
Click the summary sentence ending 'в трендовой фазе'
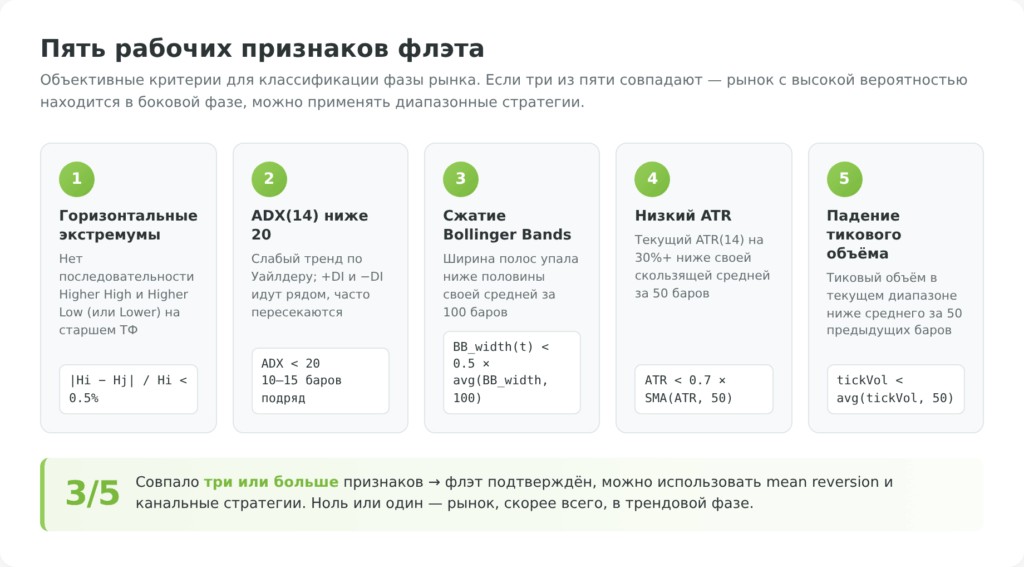click(x=513, y=493)
